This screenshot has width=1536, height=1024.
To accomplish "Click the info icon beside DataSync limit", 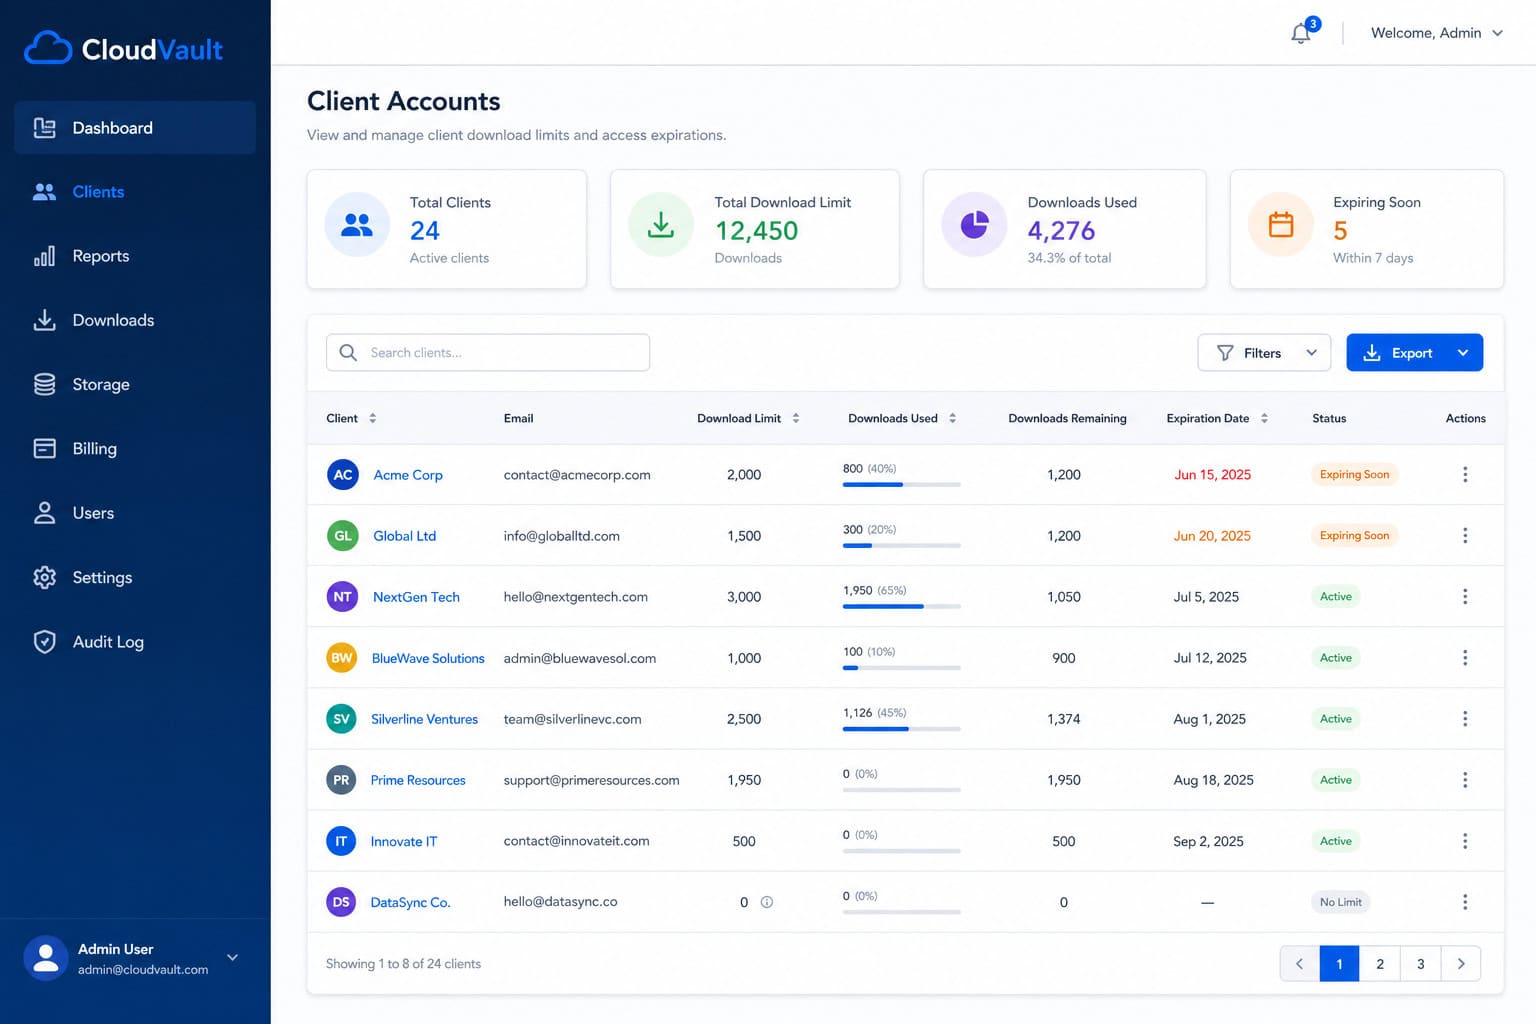I will [767, 902].
